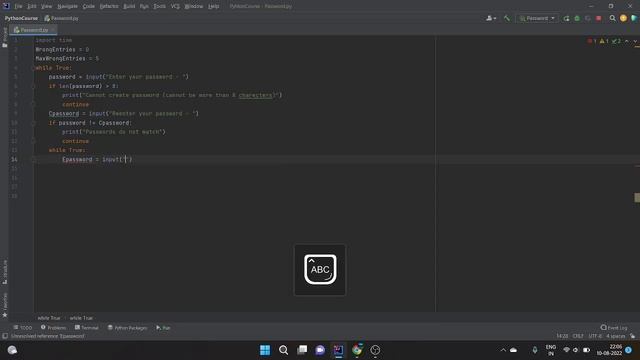Image resolution: width=640 pixels, height=360 pixels.
Task: Go to next highlighted error arrow
Action: tap(635, 41)
